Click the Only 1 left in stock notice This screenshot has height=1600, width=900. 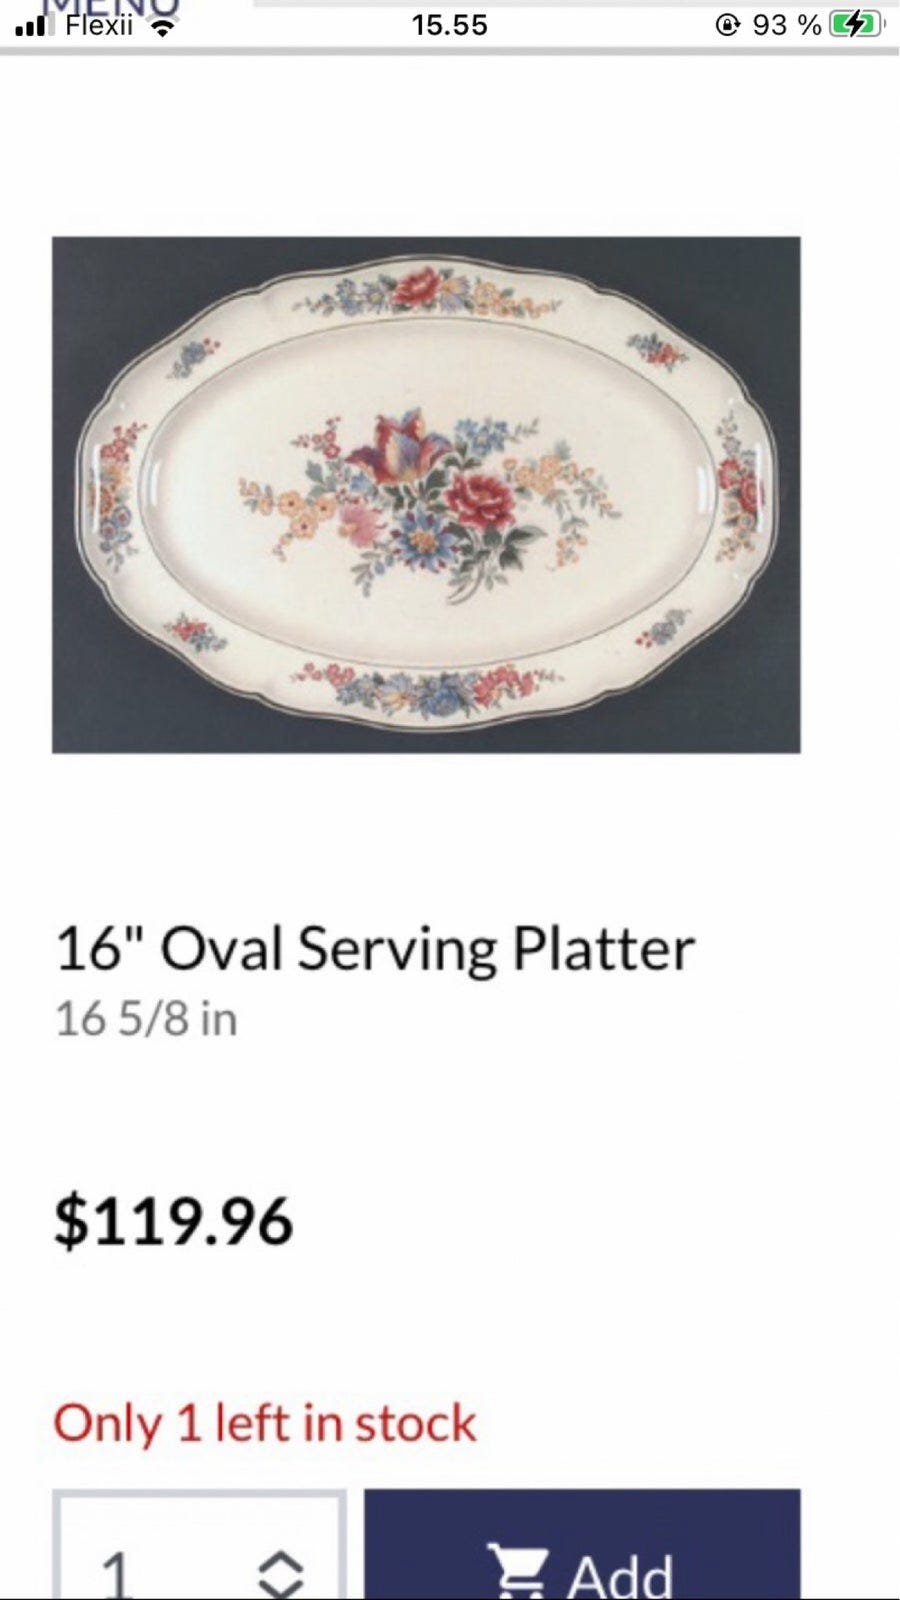click(x=265, y=1423)
